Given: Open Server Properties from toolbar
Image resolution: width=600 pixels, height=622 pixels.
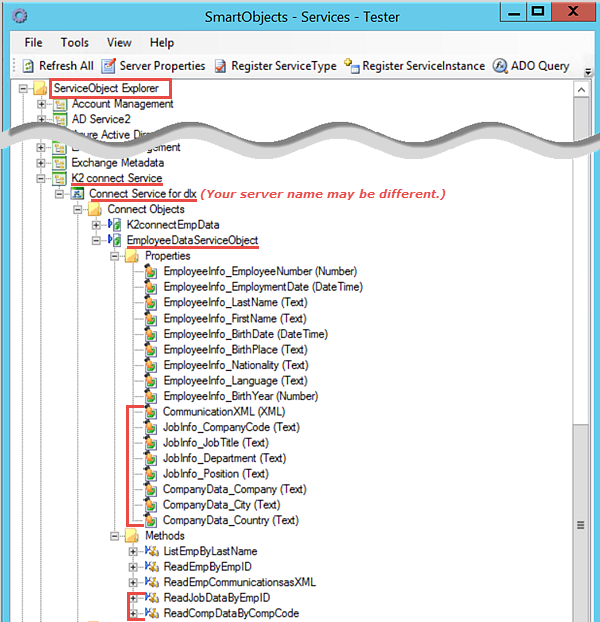Looking at the screenshot, I should point(108,66).
